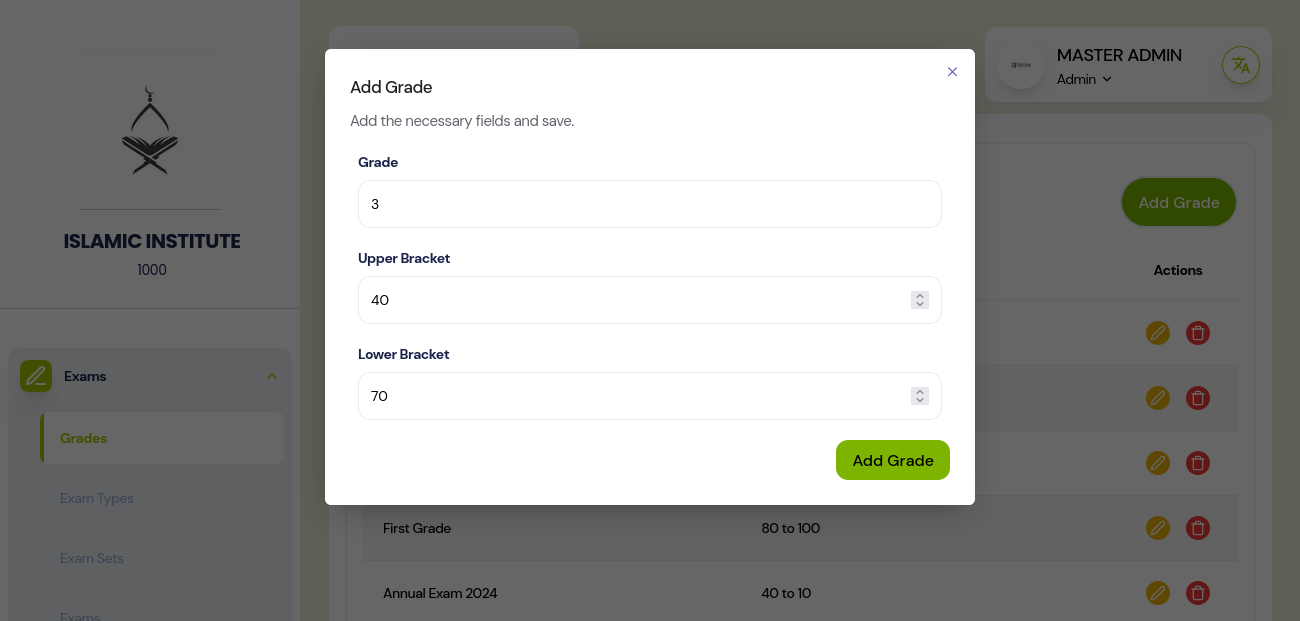Adjust the Upper Bracket number stepper

tap(920, 300)
